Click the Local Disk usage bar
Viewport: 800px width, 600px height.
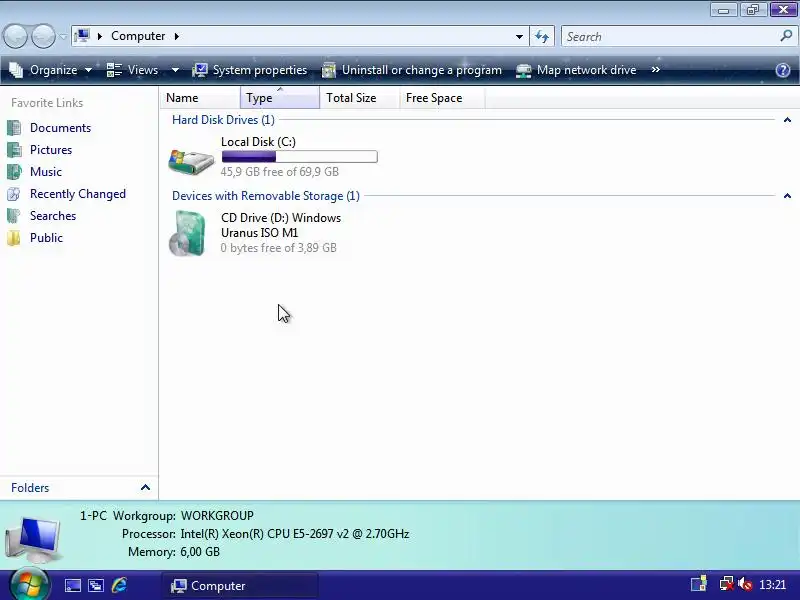coord(299,157)
